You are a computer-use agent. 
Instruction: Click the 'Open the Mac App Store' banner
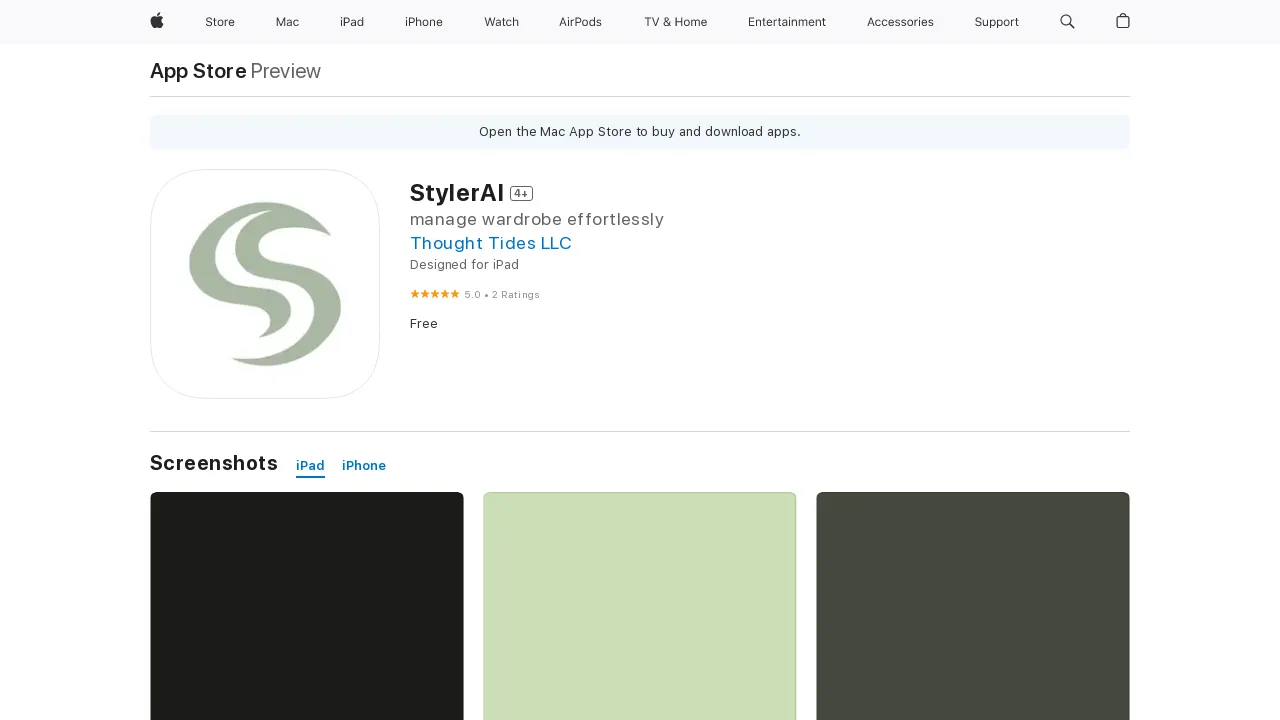tap(640, 132)
